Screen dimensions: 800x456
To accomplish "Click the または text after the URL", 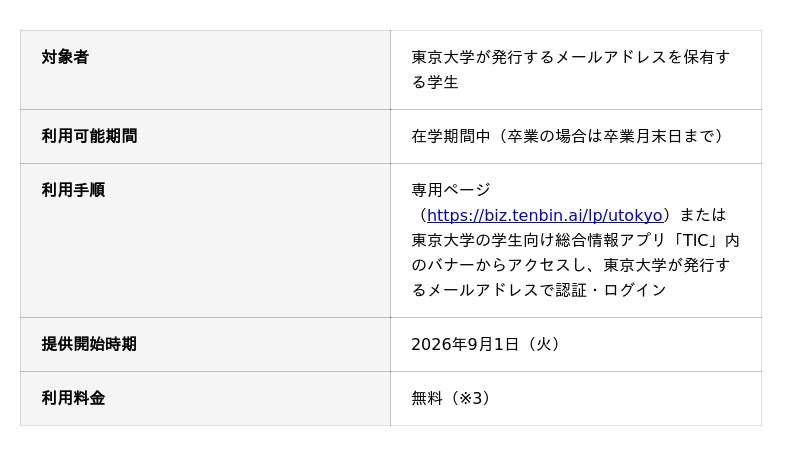I will coord(703,215).
